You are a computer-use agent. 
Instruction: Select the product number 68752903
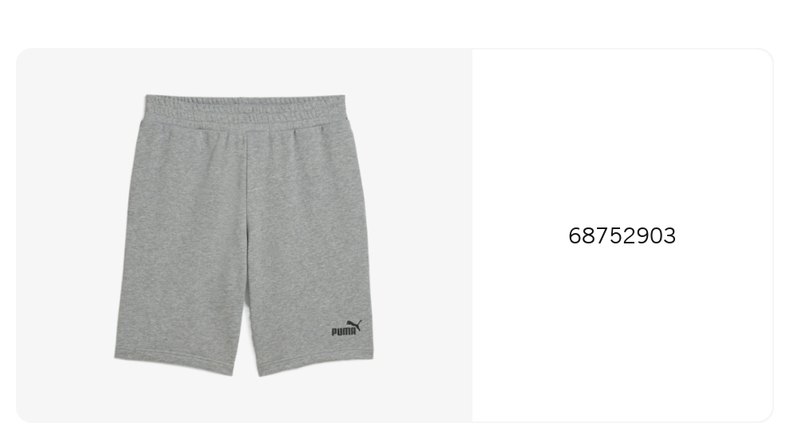pos(622,236)
